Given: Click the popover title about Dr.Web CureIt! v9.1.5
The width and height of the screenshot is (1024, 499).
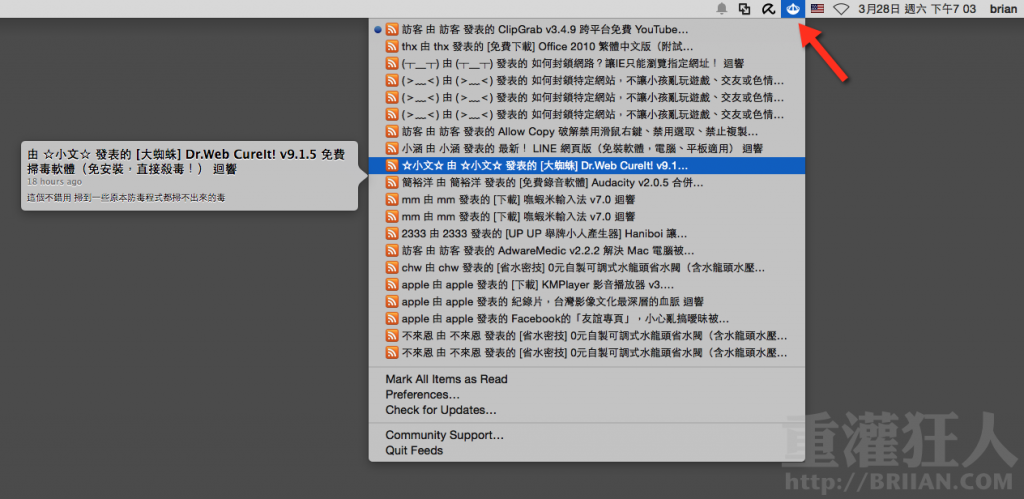Looking at the screenshot, I should pyautogui.click(x=185, y=161).
